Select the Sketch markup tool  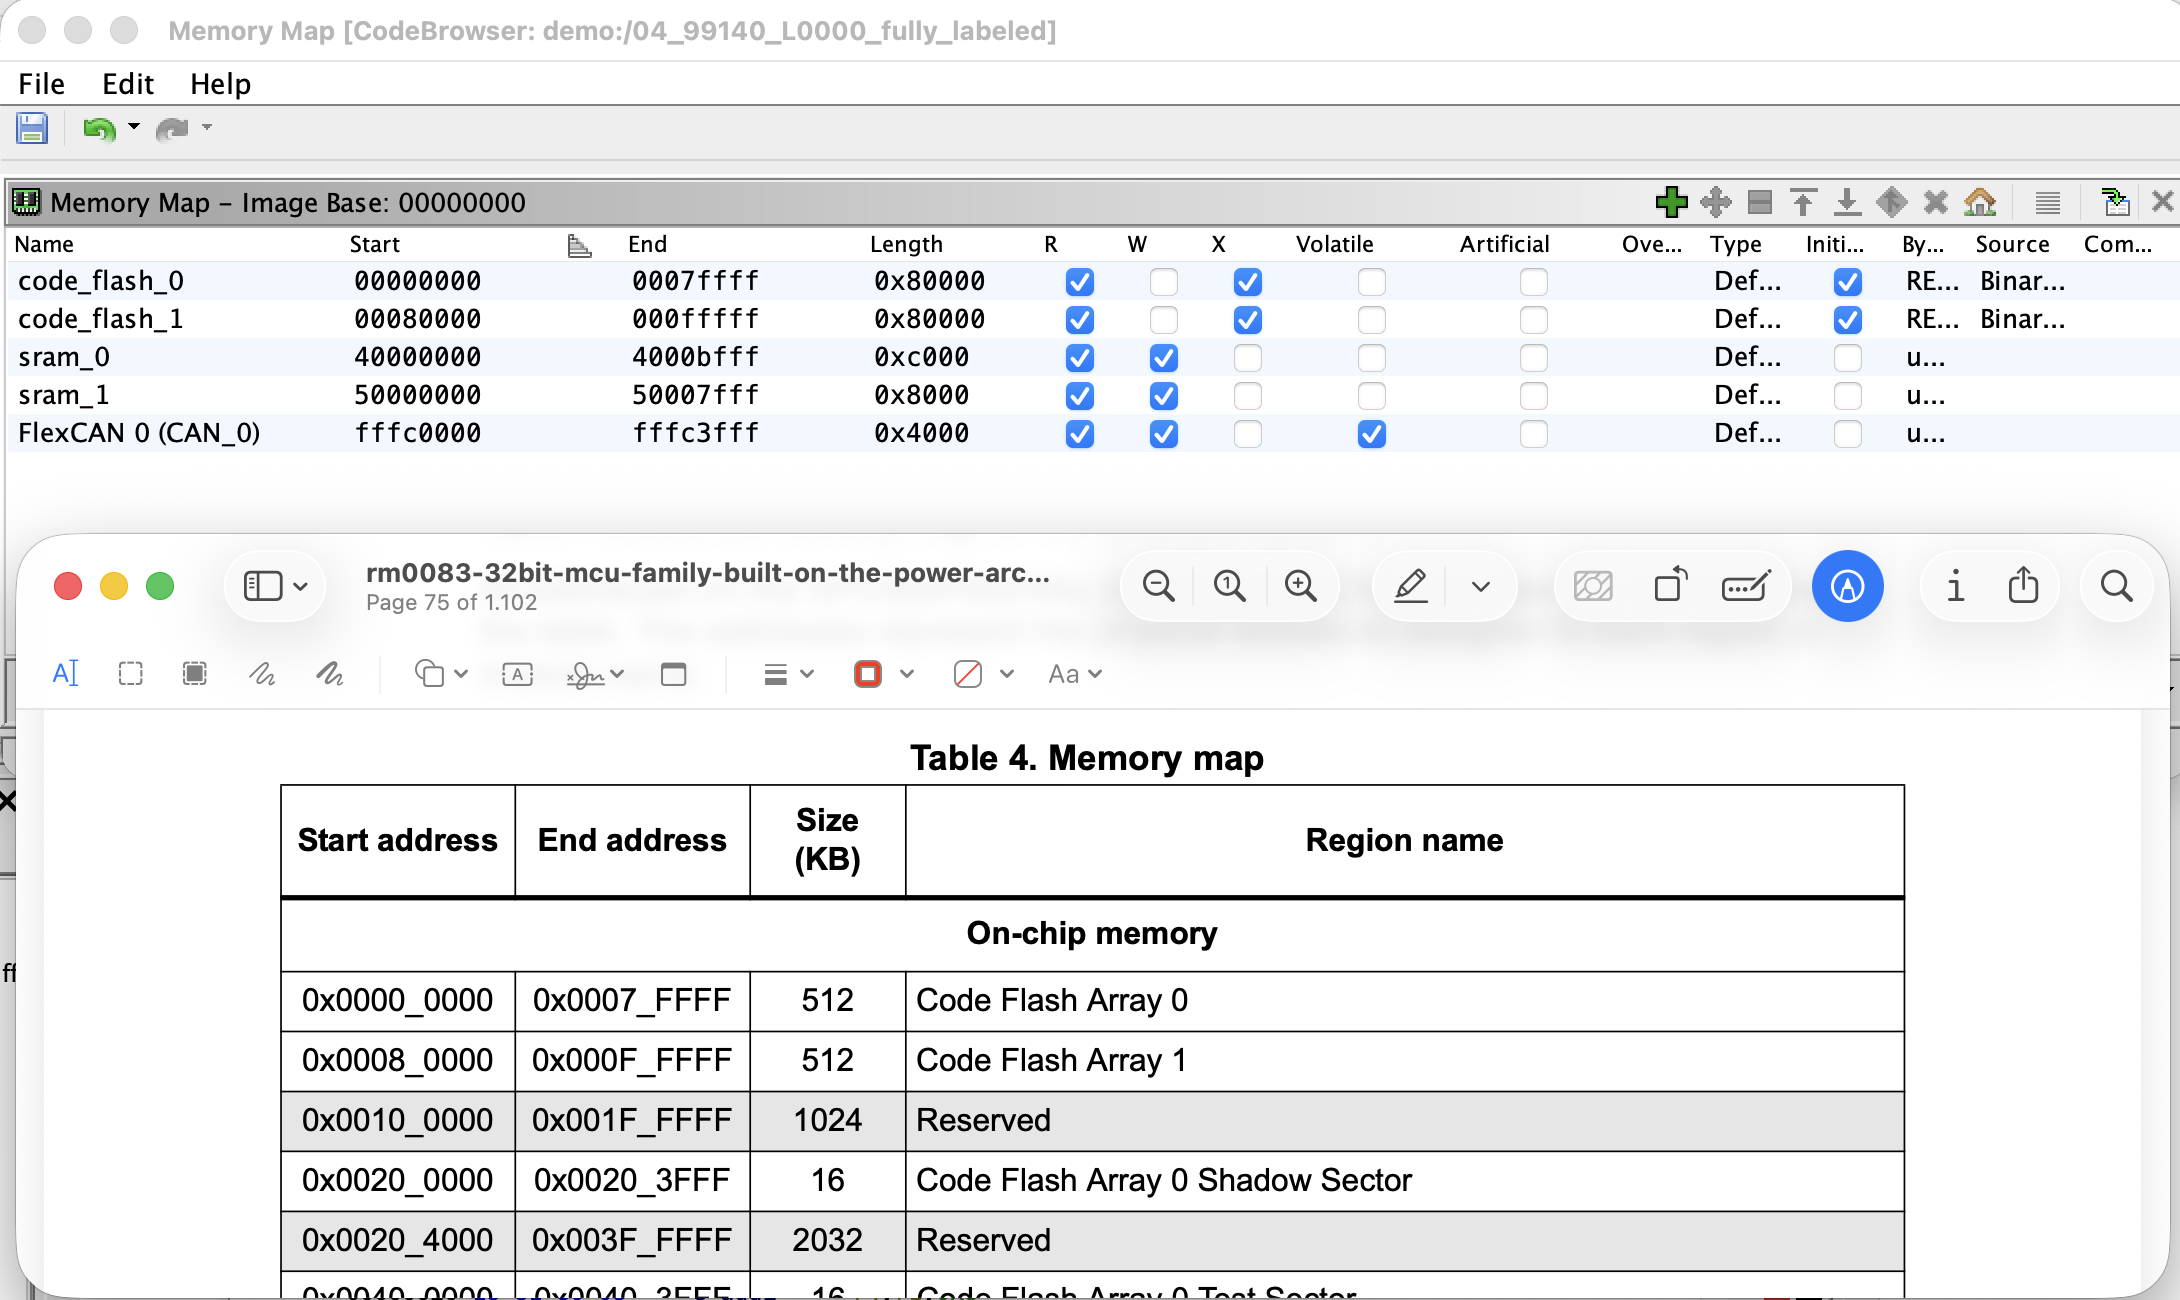[262, 674]
